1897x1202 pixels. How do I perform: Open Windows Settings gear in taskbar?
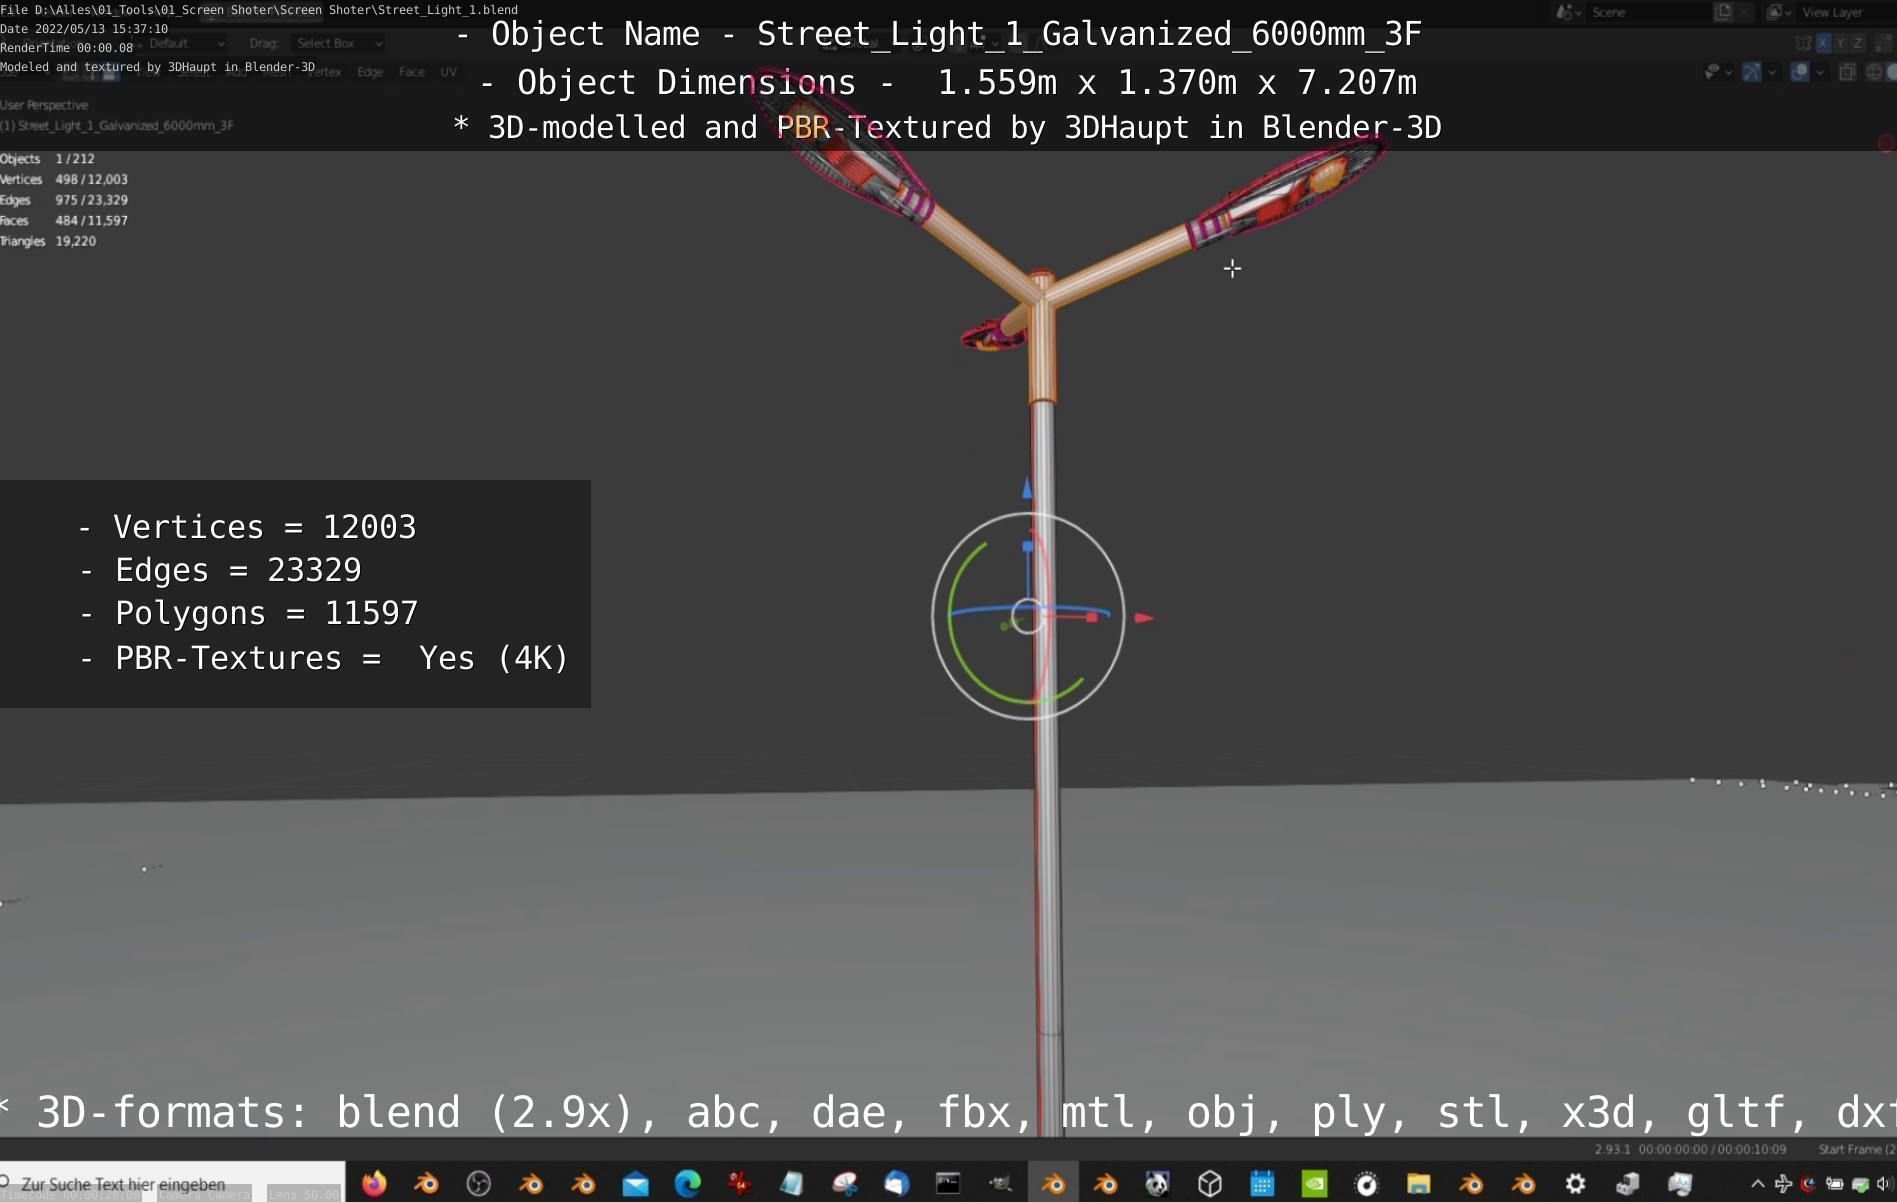pos(1575,1184)
